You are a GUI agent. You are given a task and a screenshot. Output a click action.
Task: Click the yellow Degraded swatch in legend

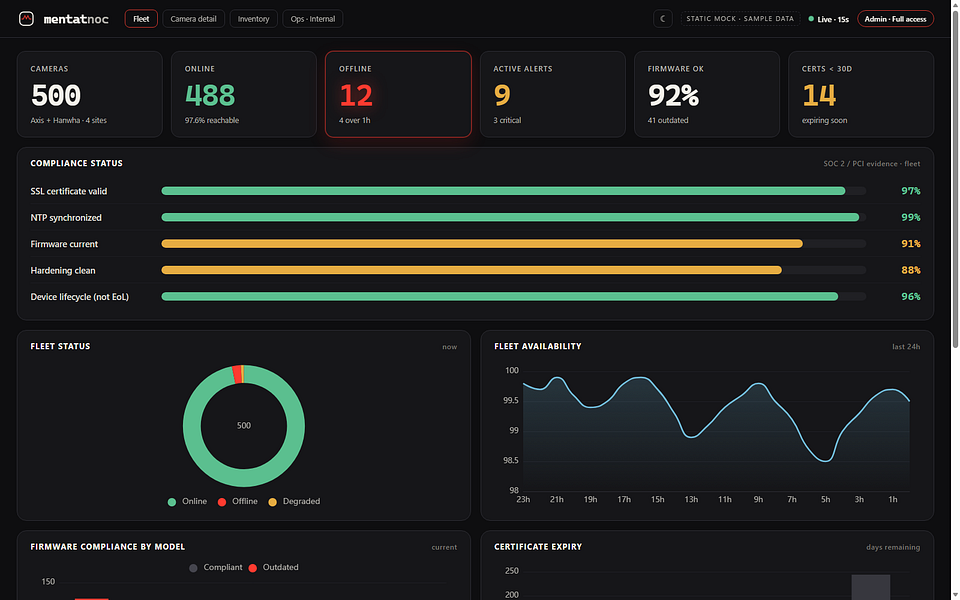coord(272,502)
